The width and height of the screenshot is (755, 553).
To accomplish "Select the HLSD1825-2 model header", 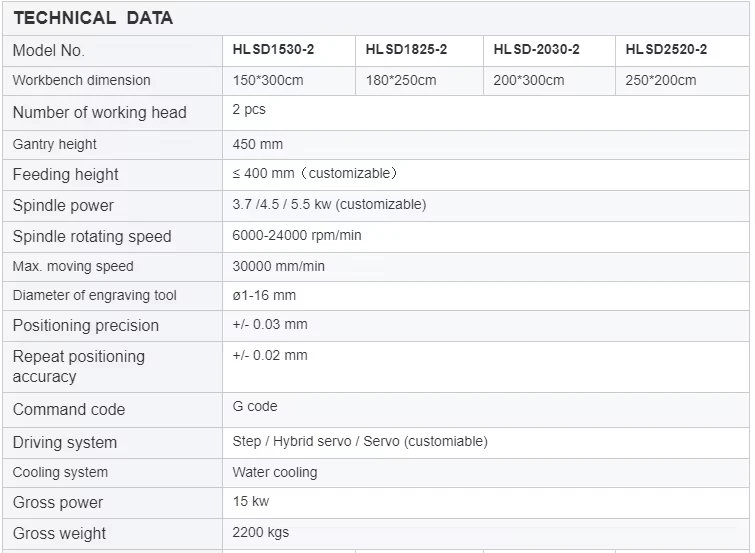I will tap(406, 49).
